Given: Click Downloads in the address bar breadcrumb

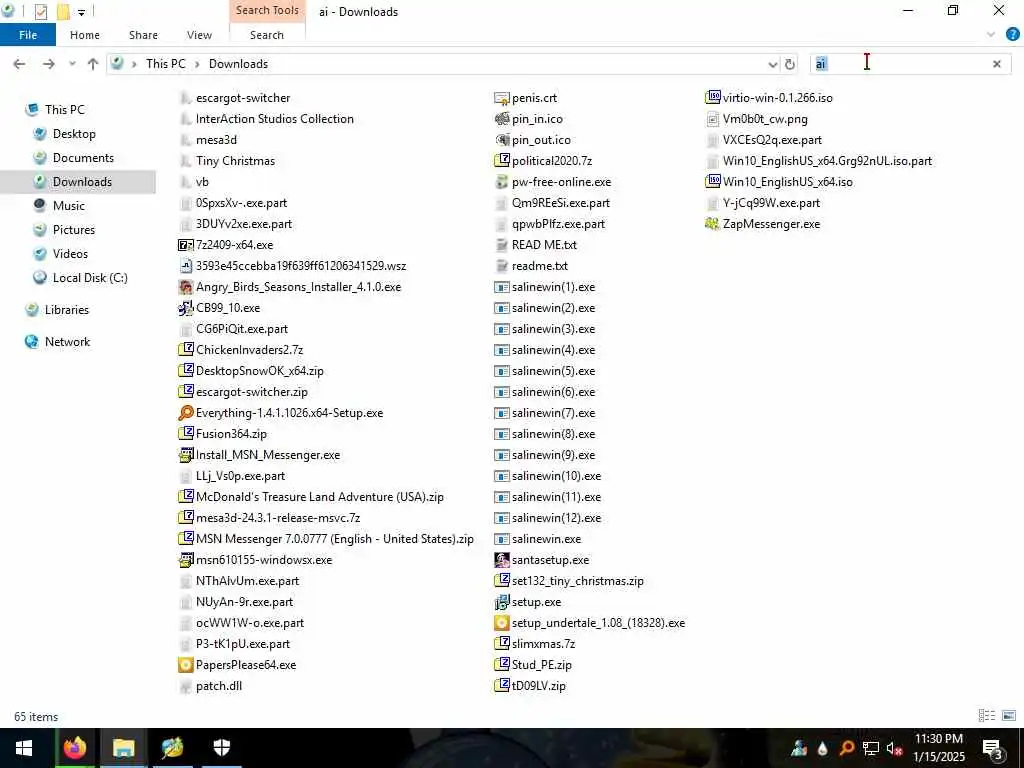Looking at the screenshot, I should click(x=238, y=64).
